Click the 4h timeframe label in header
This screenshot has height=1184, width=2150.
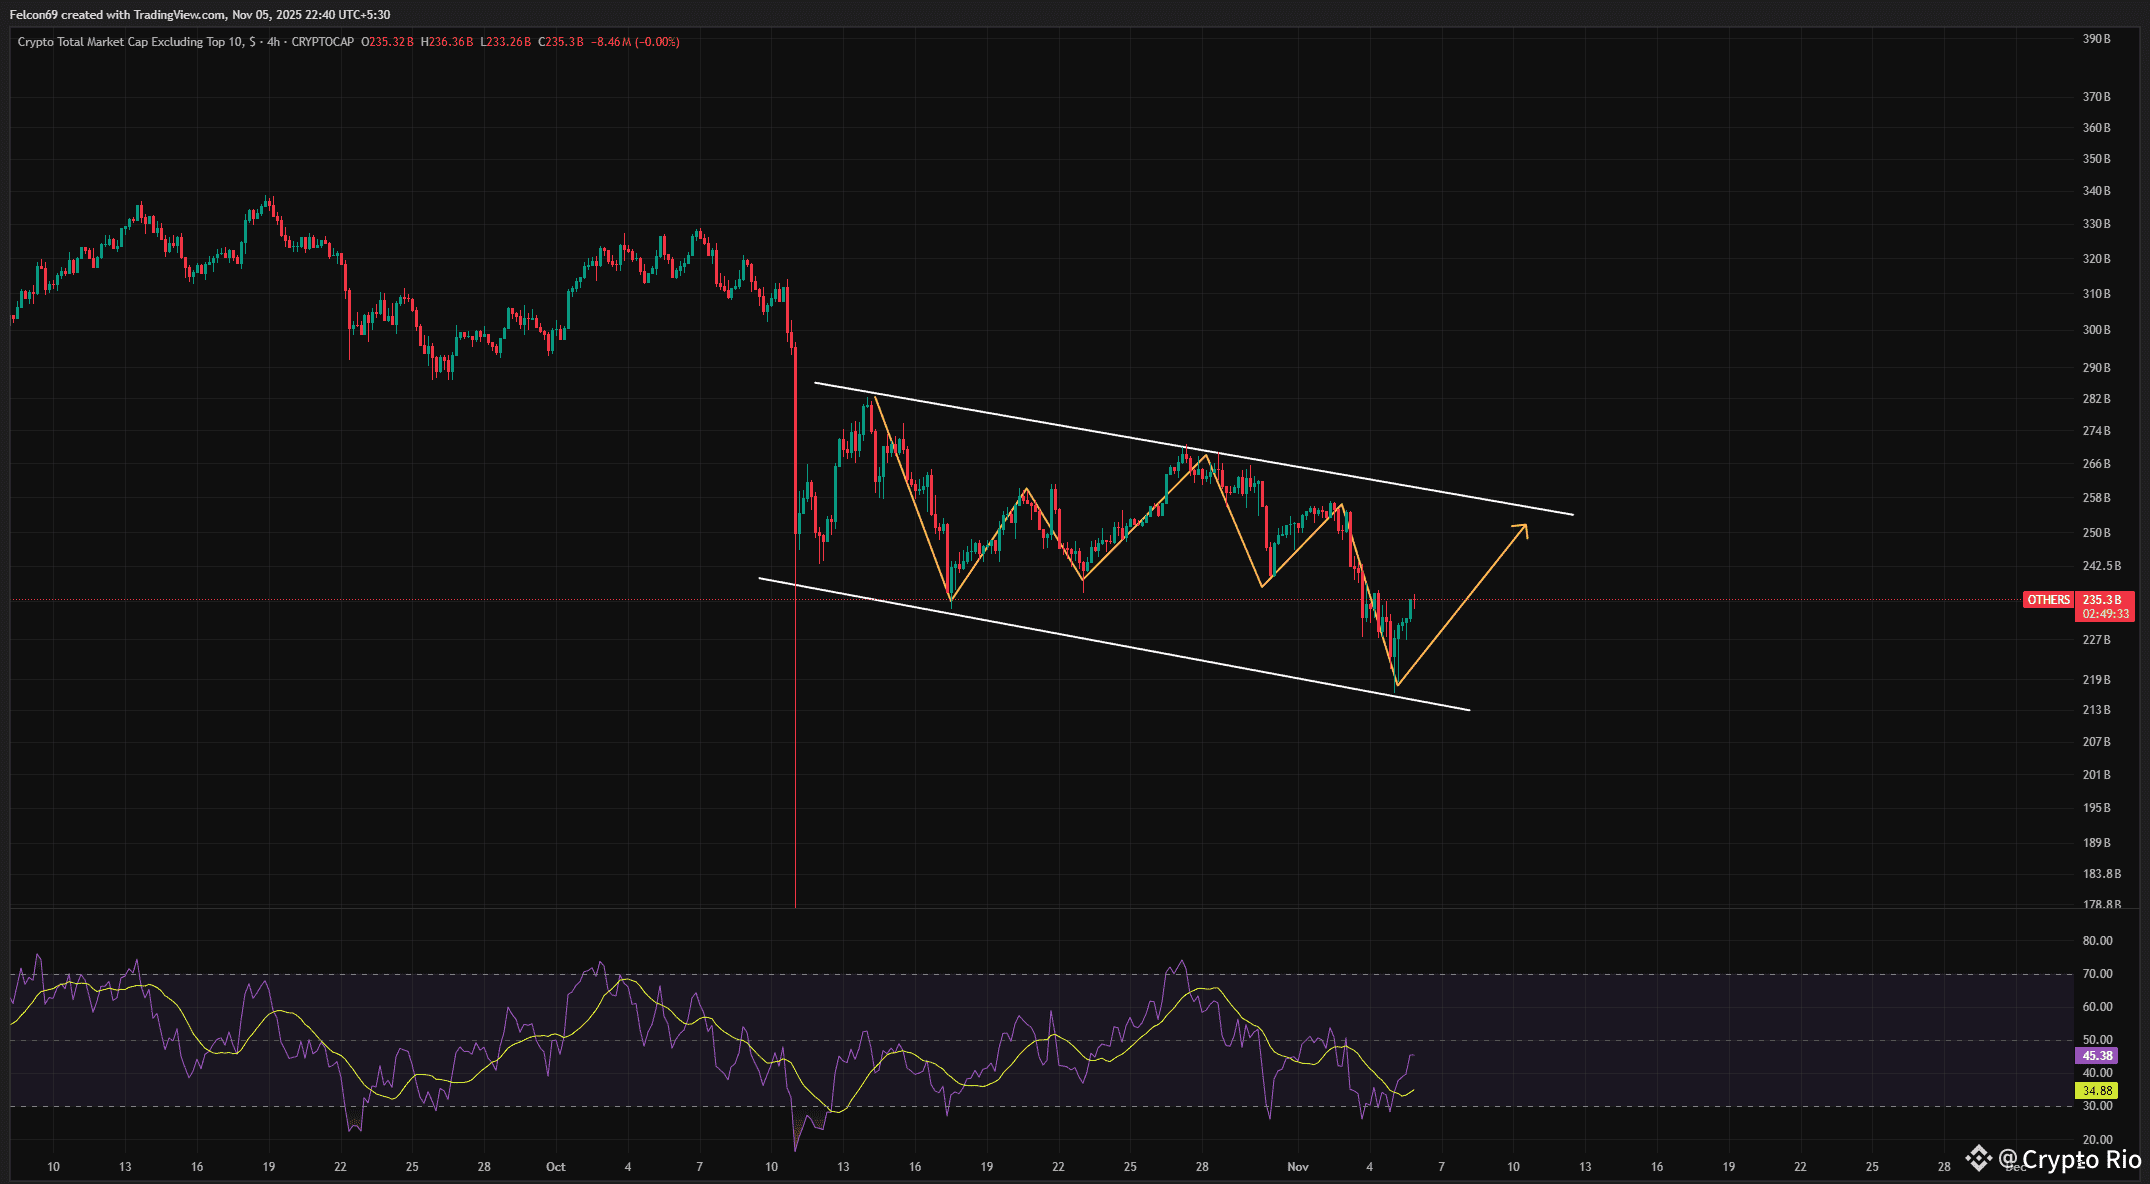273,42
